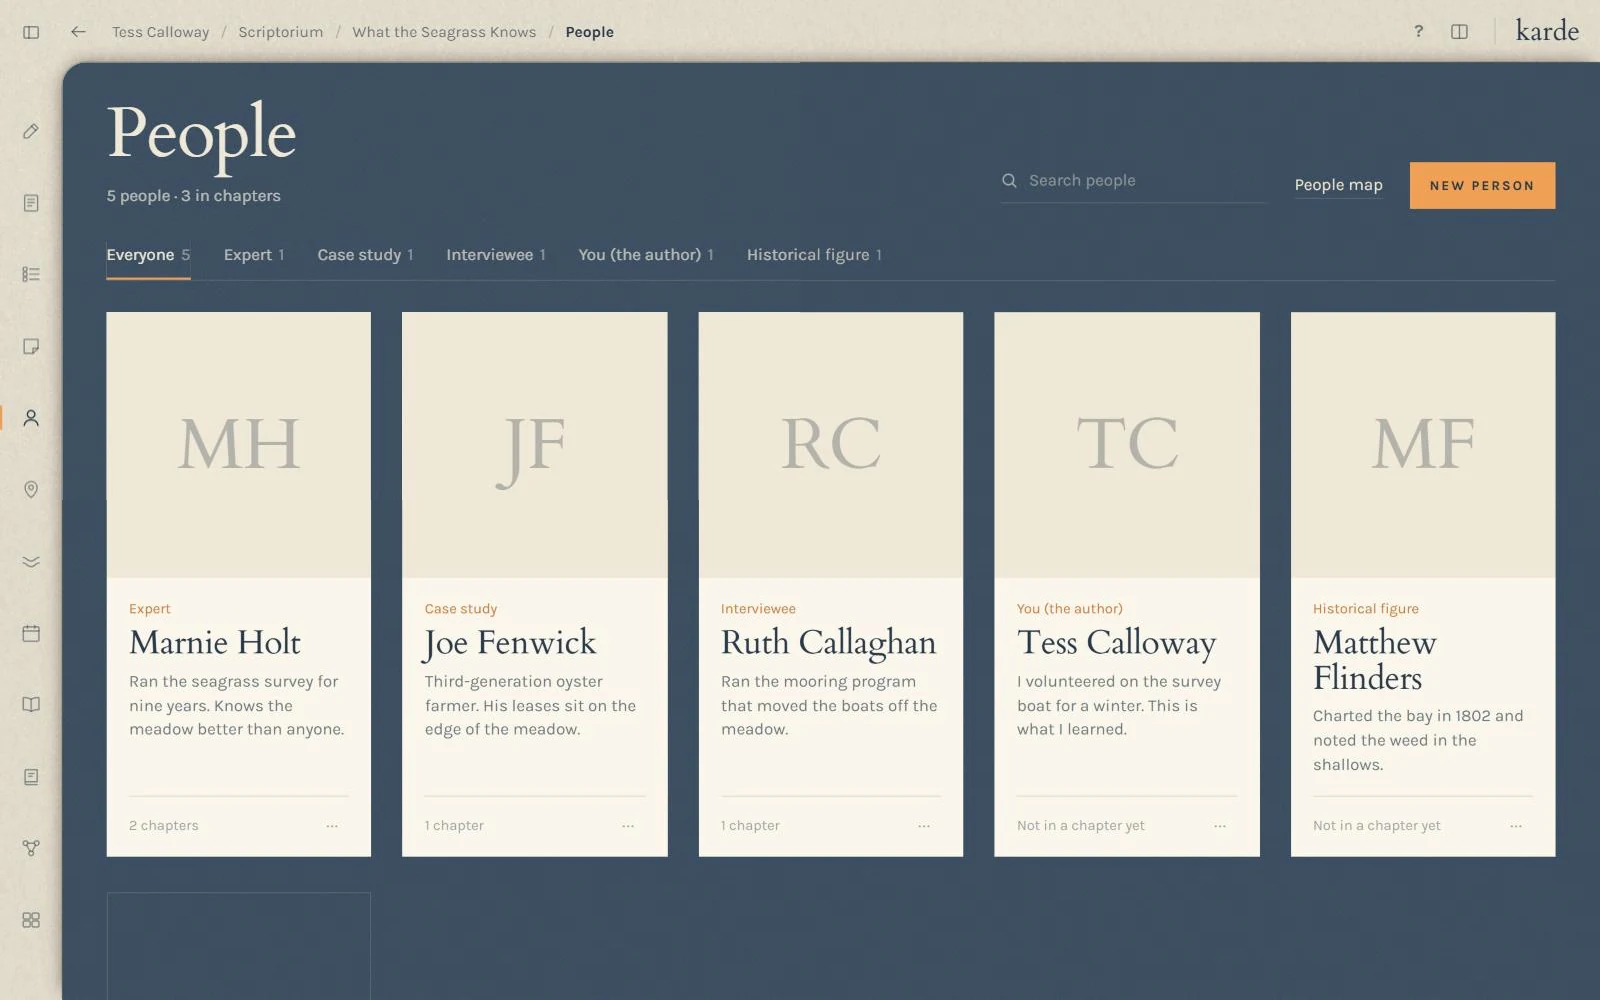Open the more options menu for Tess Calloway card
The width and height of the screenshot is (1600, 1000).
(1220, 826)
